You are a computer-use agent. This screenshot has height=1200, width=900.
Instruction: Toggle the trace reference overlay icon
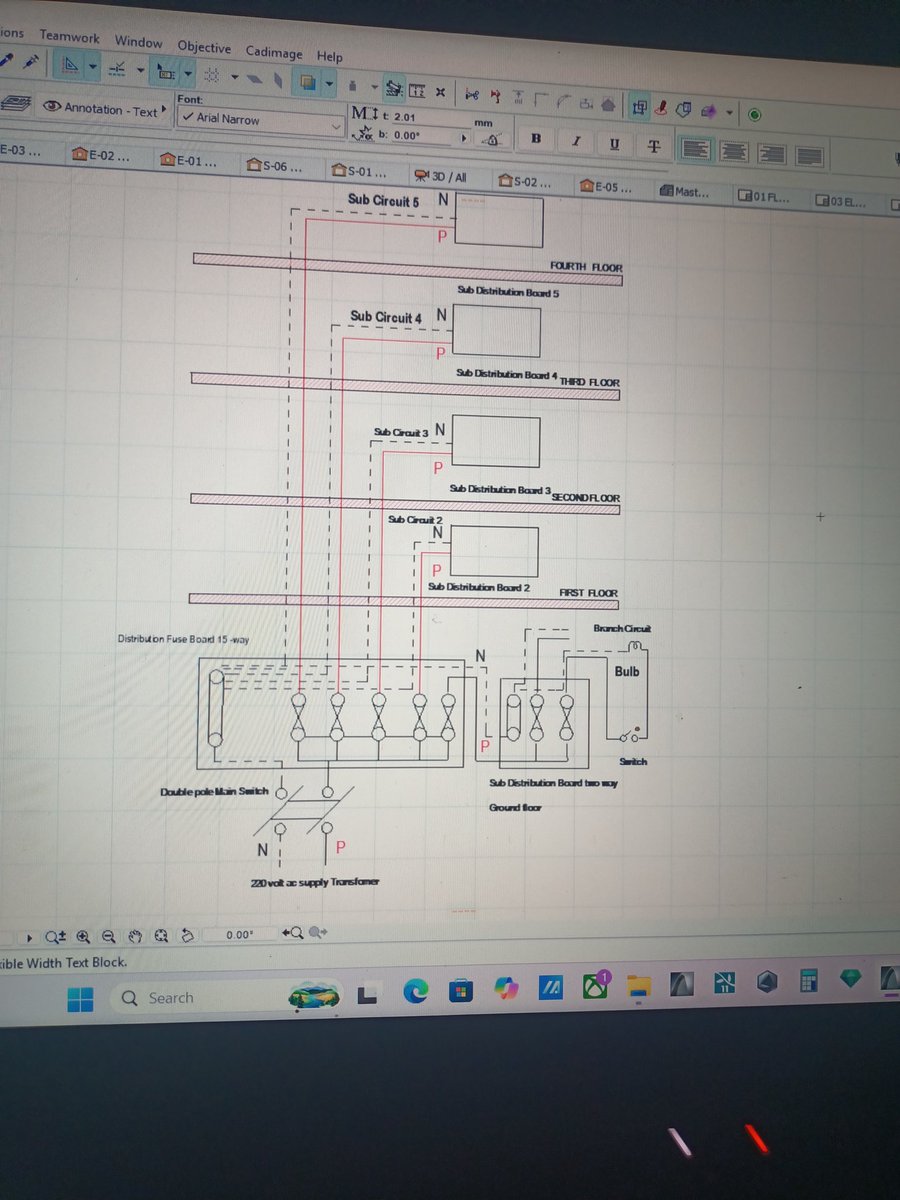coord(308,82)
